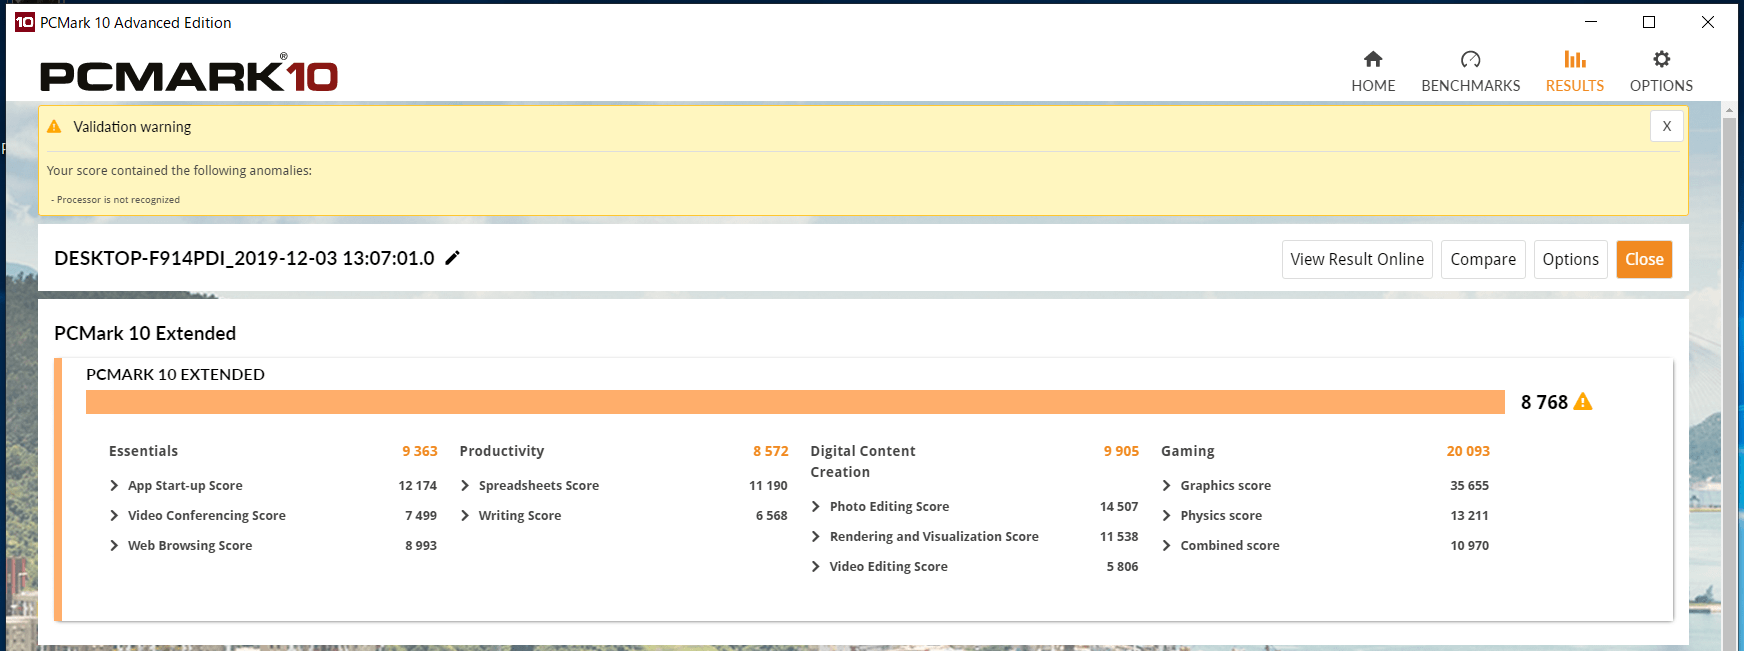Expand Video Conferencing Score row
This screenshot has height=651, width=1744.
(x=114, y=516)
